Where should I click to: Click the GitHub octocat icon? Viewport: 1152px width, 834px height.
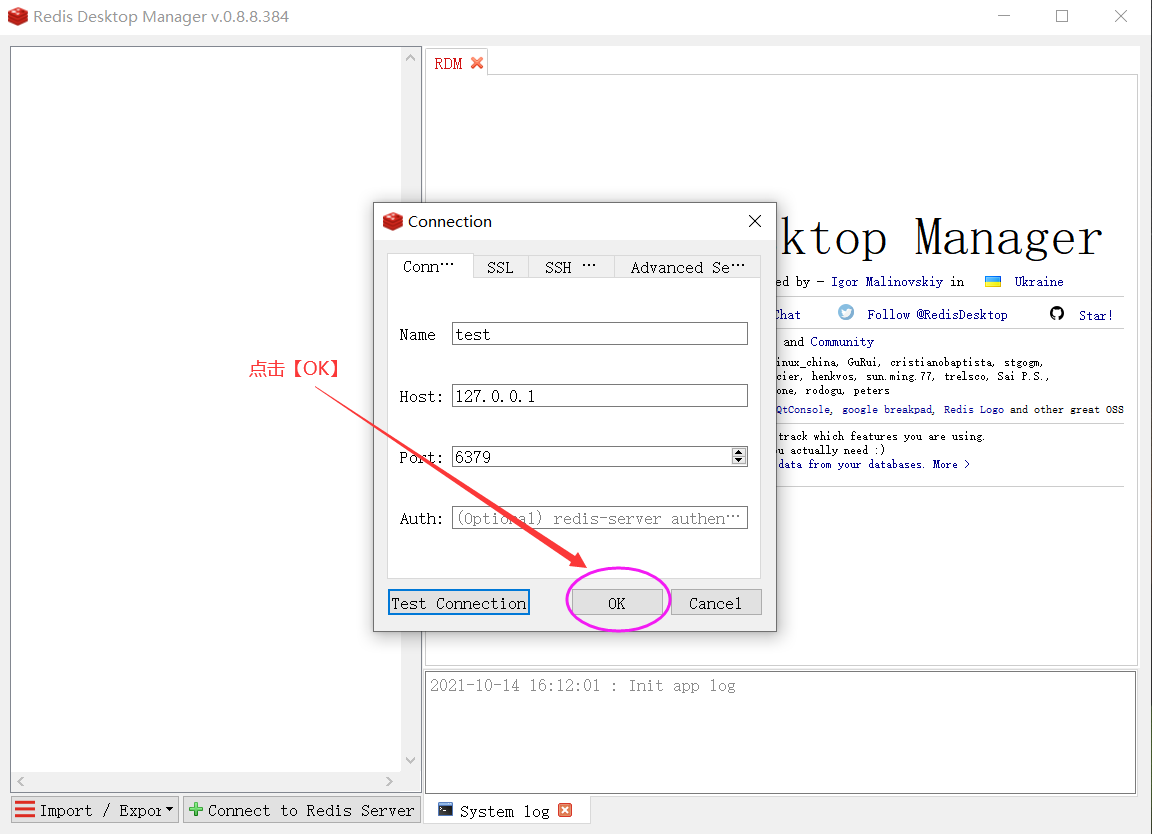1057,314
